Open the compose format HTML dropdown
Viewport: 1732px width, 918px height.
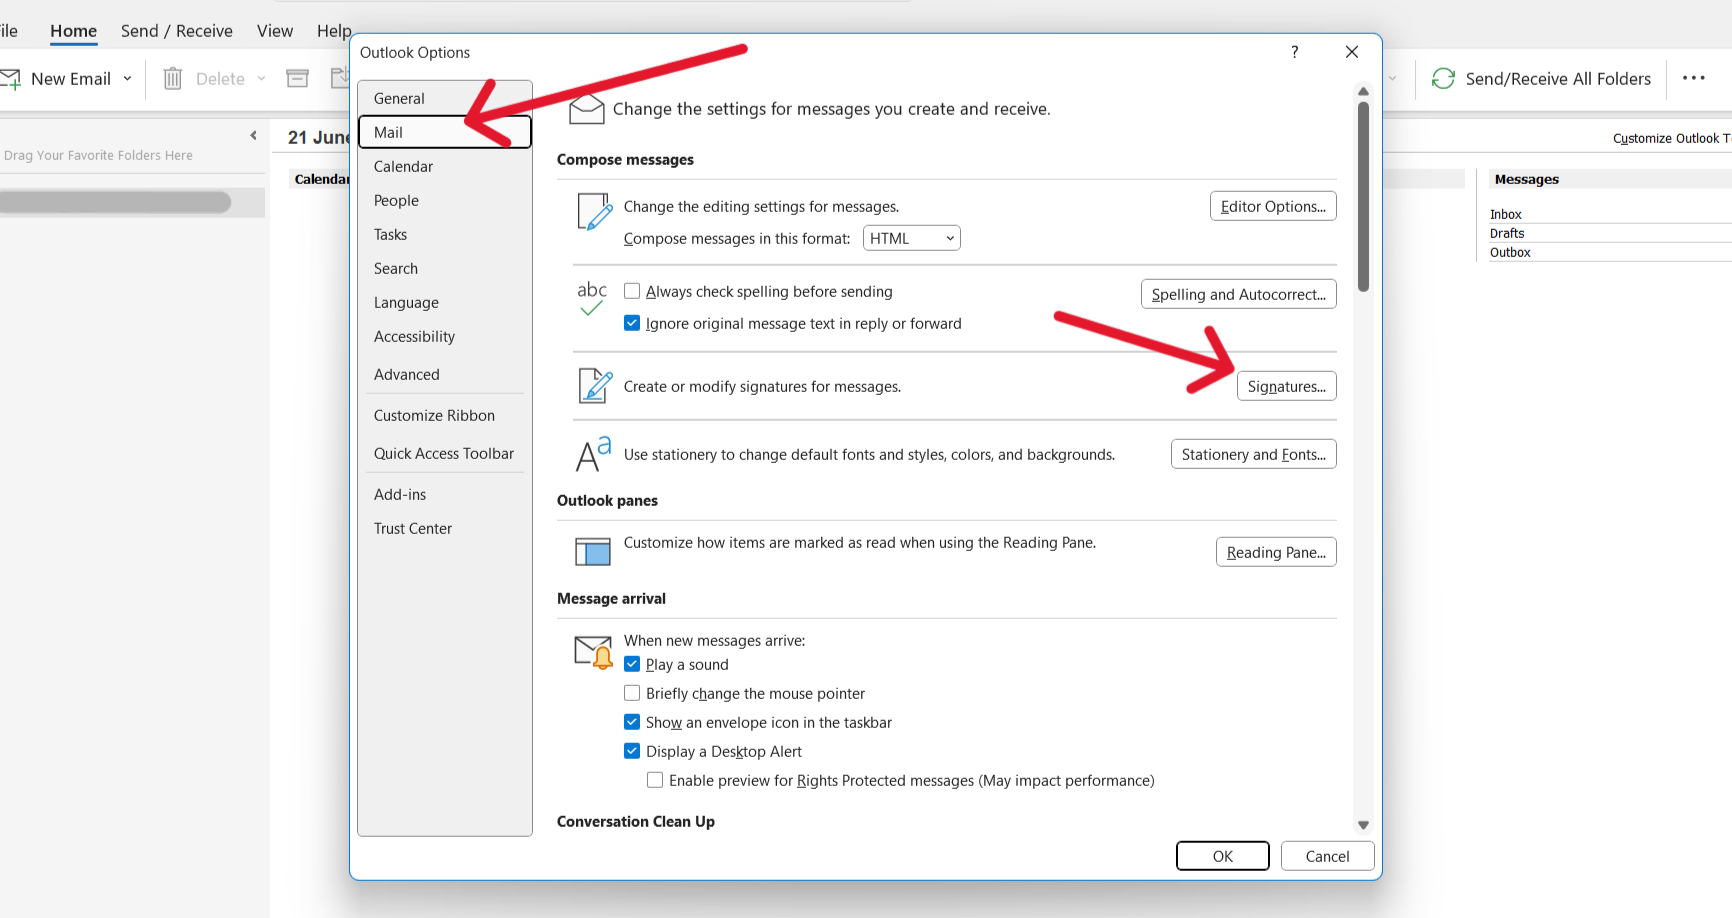coord(911,238)
